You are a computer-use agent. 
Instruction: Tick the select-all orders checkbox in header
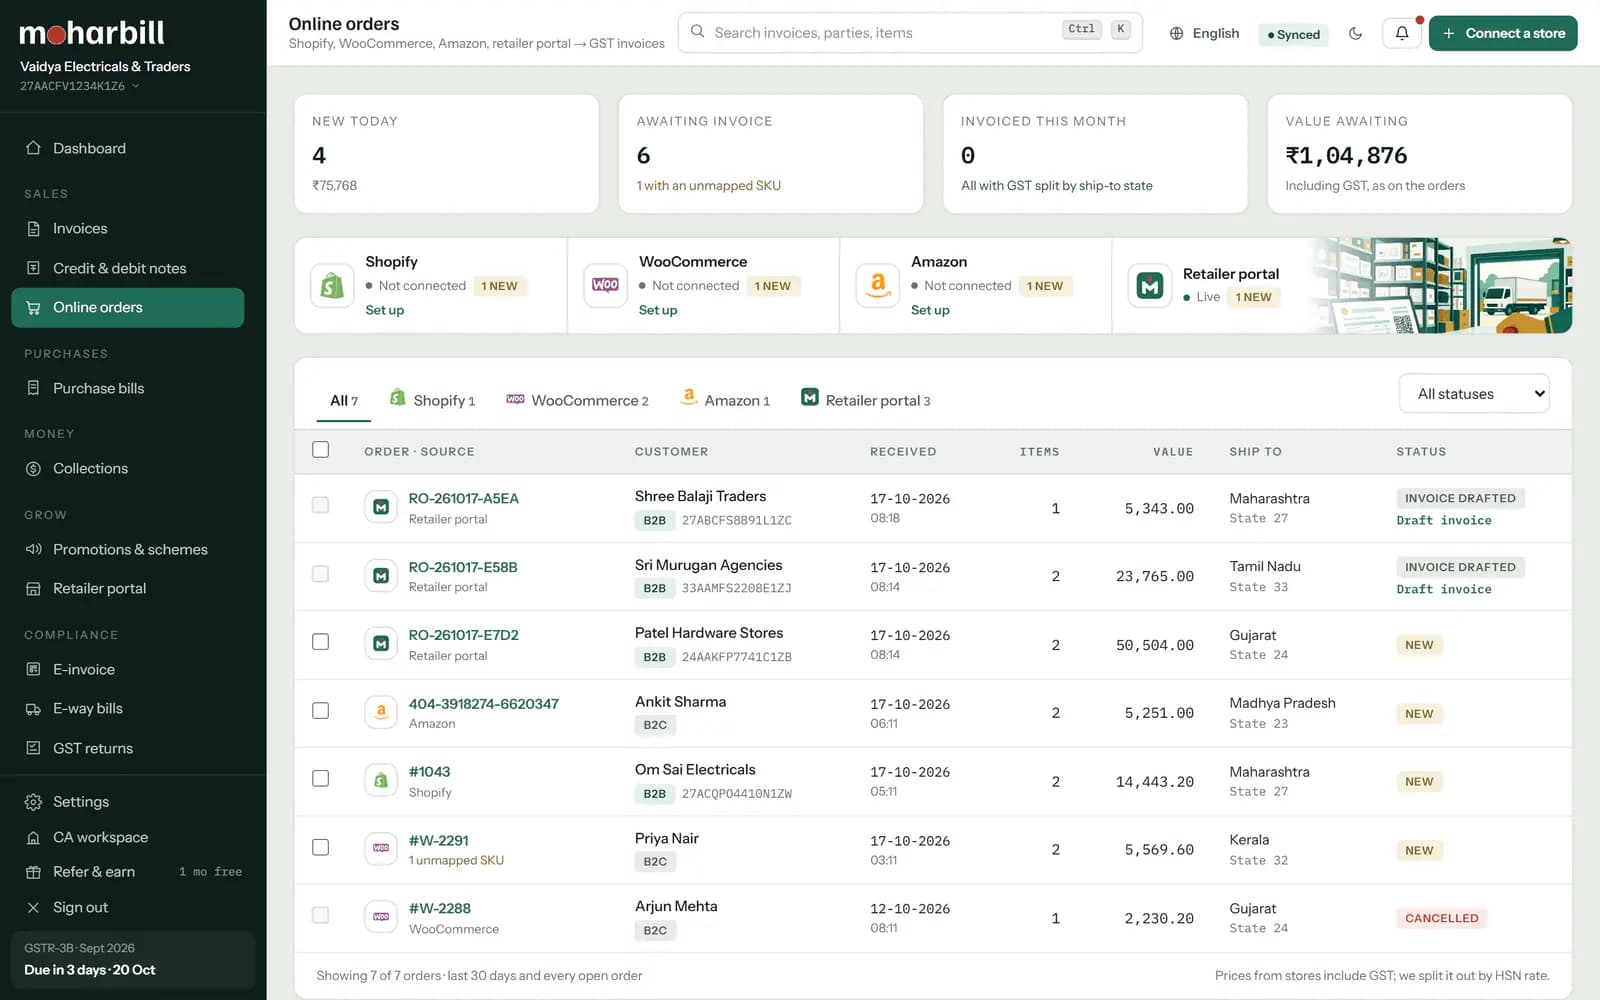click(x=320, y=450)
